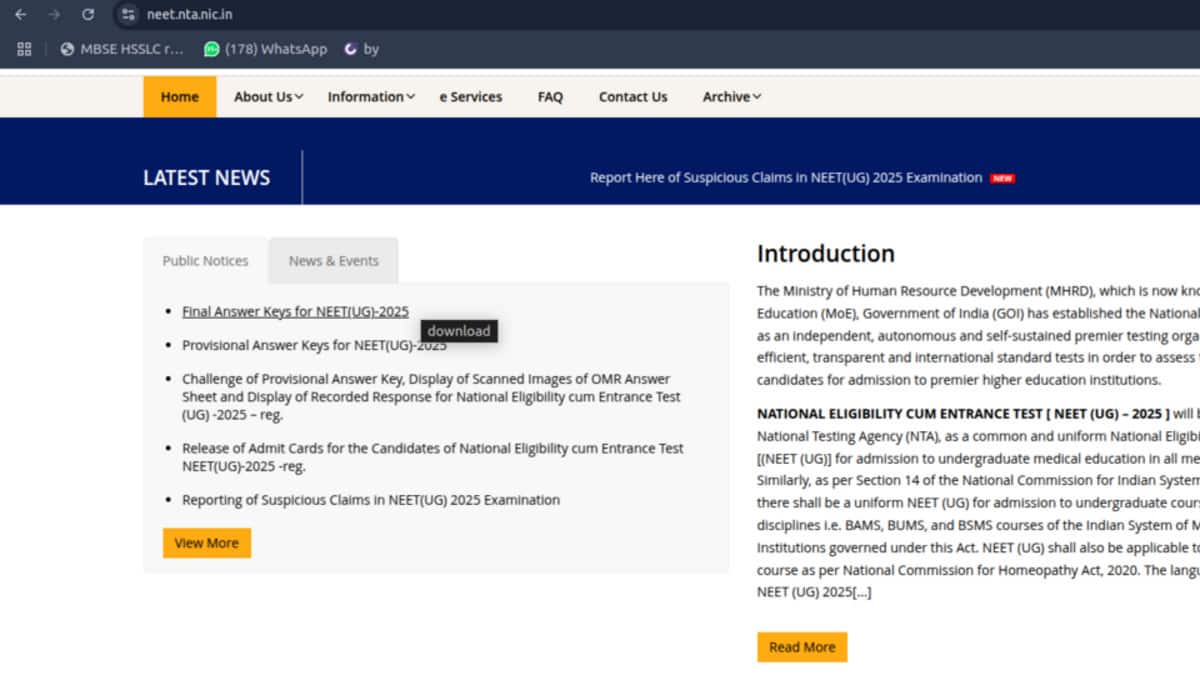This screenshot has width=1200, height=675.
Task: Click the Read More button under Introduction
Action: (x=802, y=647)
